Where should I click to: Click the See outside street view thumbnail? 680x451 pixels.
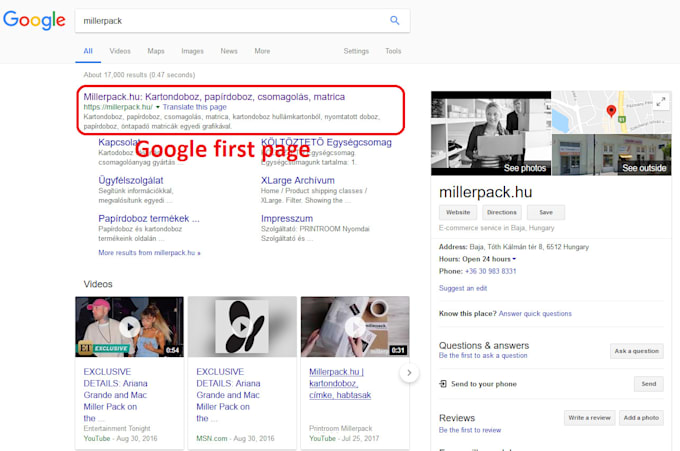[611, 155]
